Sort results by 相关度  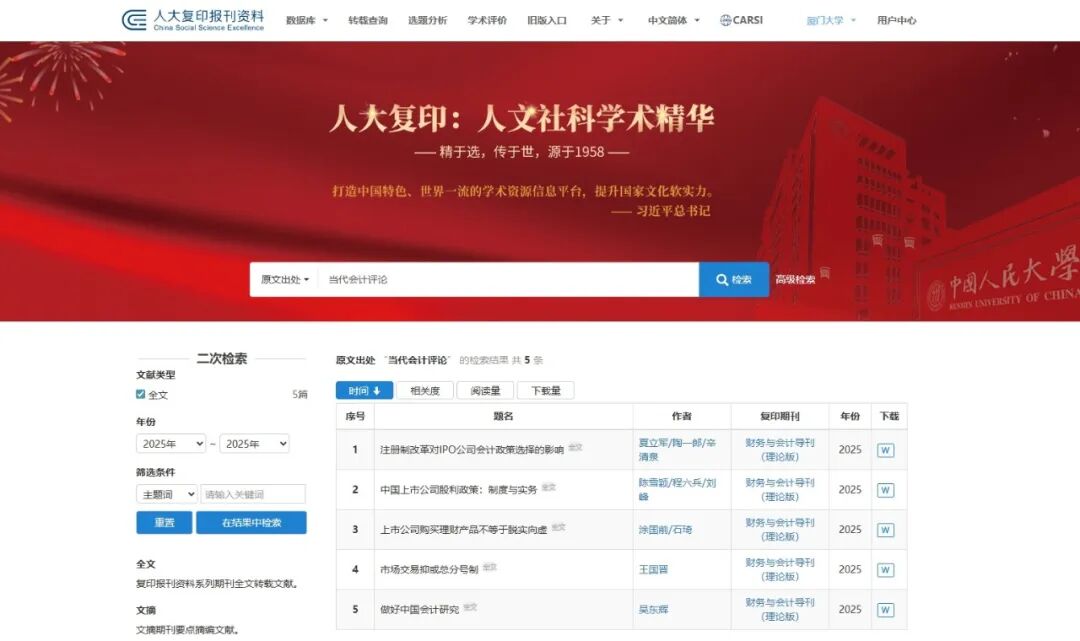(425, 390)
